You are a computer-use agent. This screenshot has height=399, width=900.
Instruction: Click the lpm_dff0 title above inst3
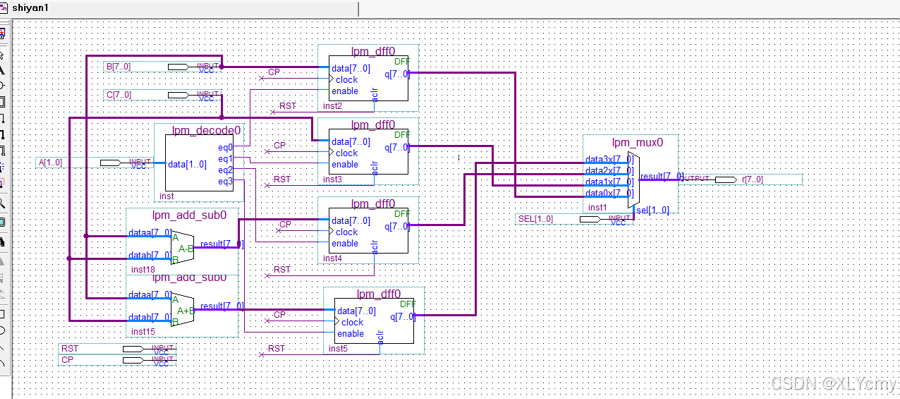point(373,124)
